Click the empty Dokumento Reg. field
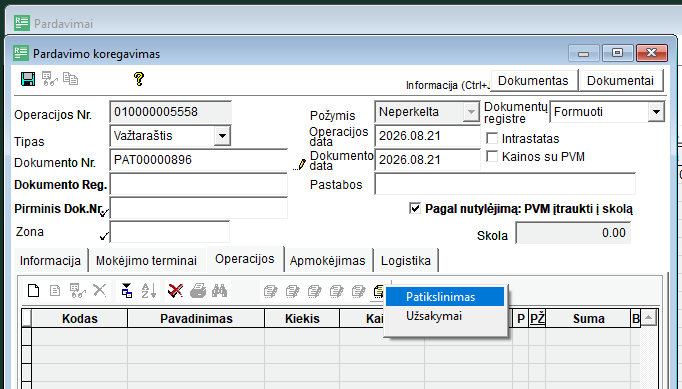The height and width of the screenshot is (389, 682). (x=199, y=184)
